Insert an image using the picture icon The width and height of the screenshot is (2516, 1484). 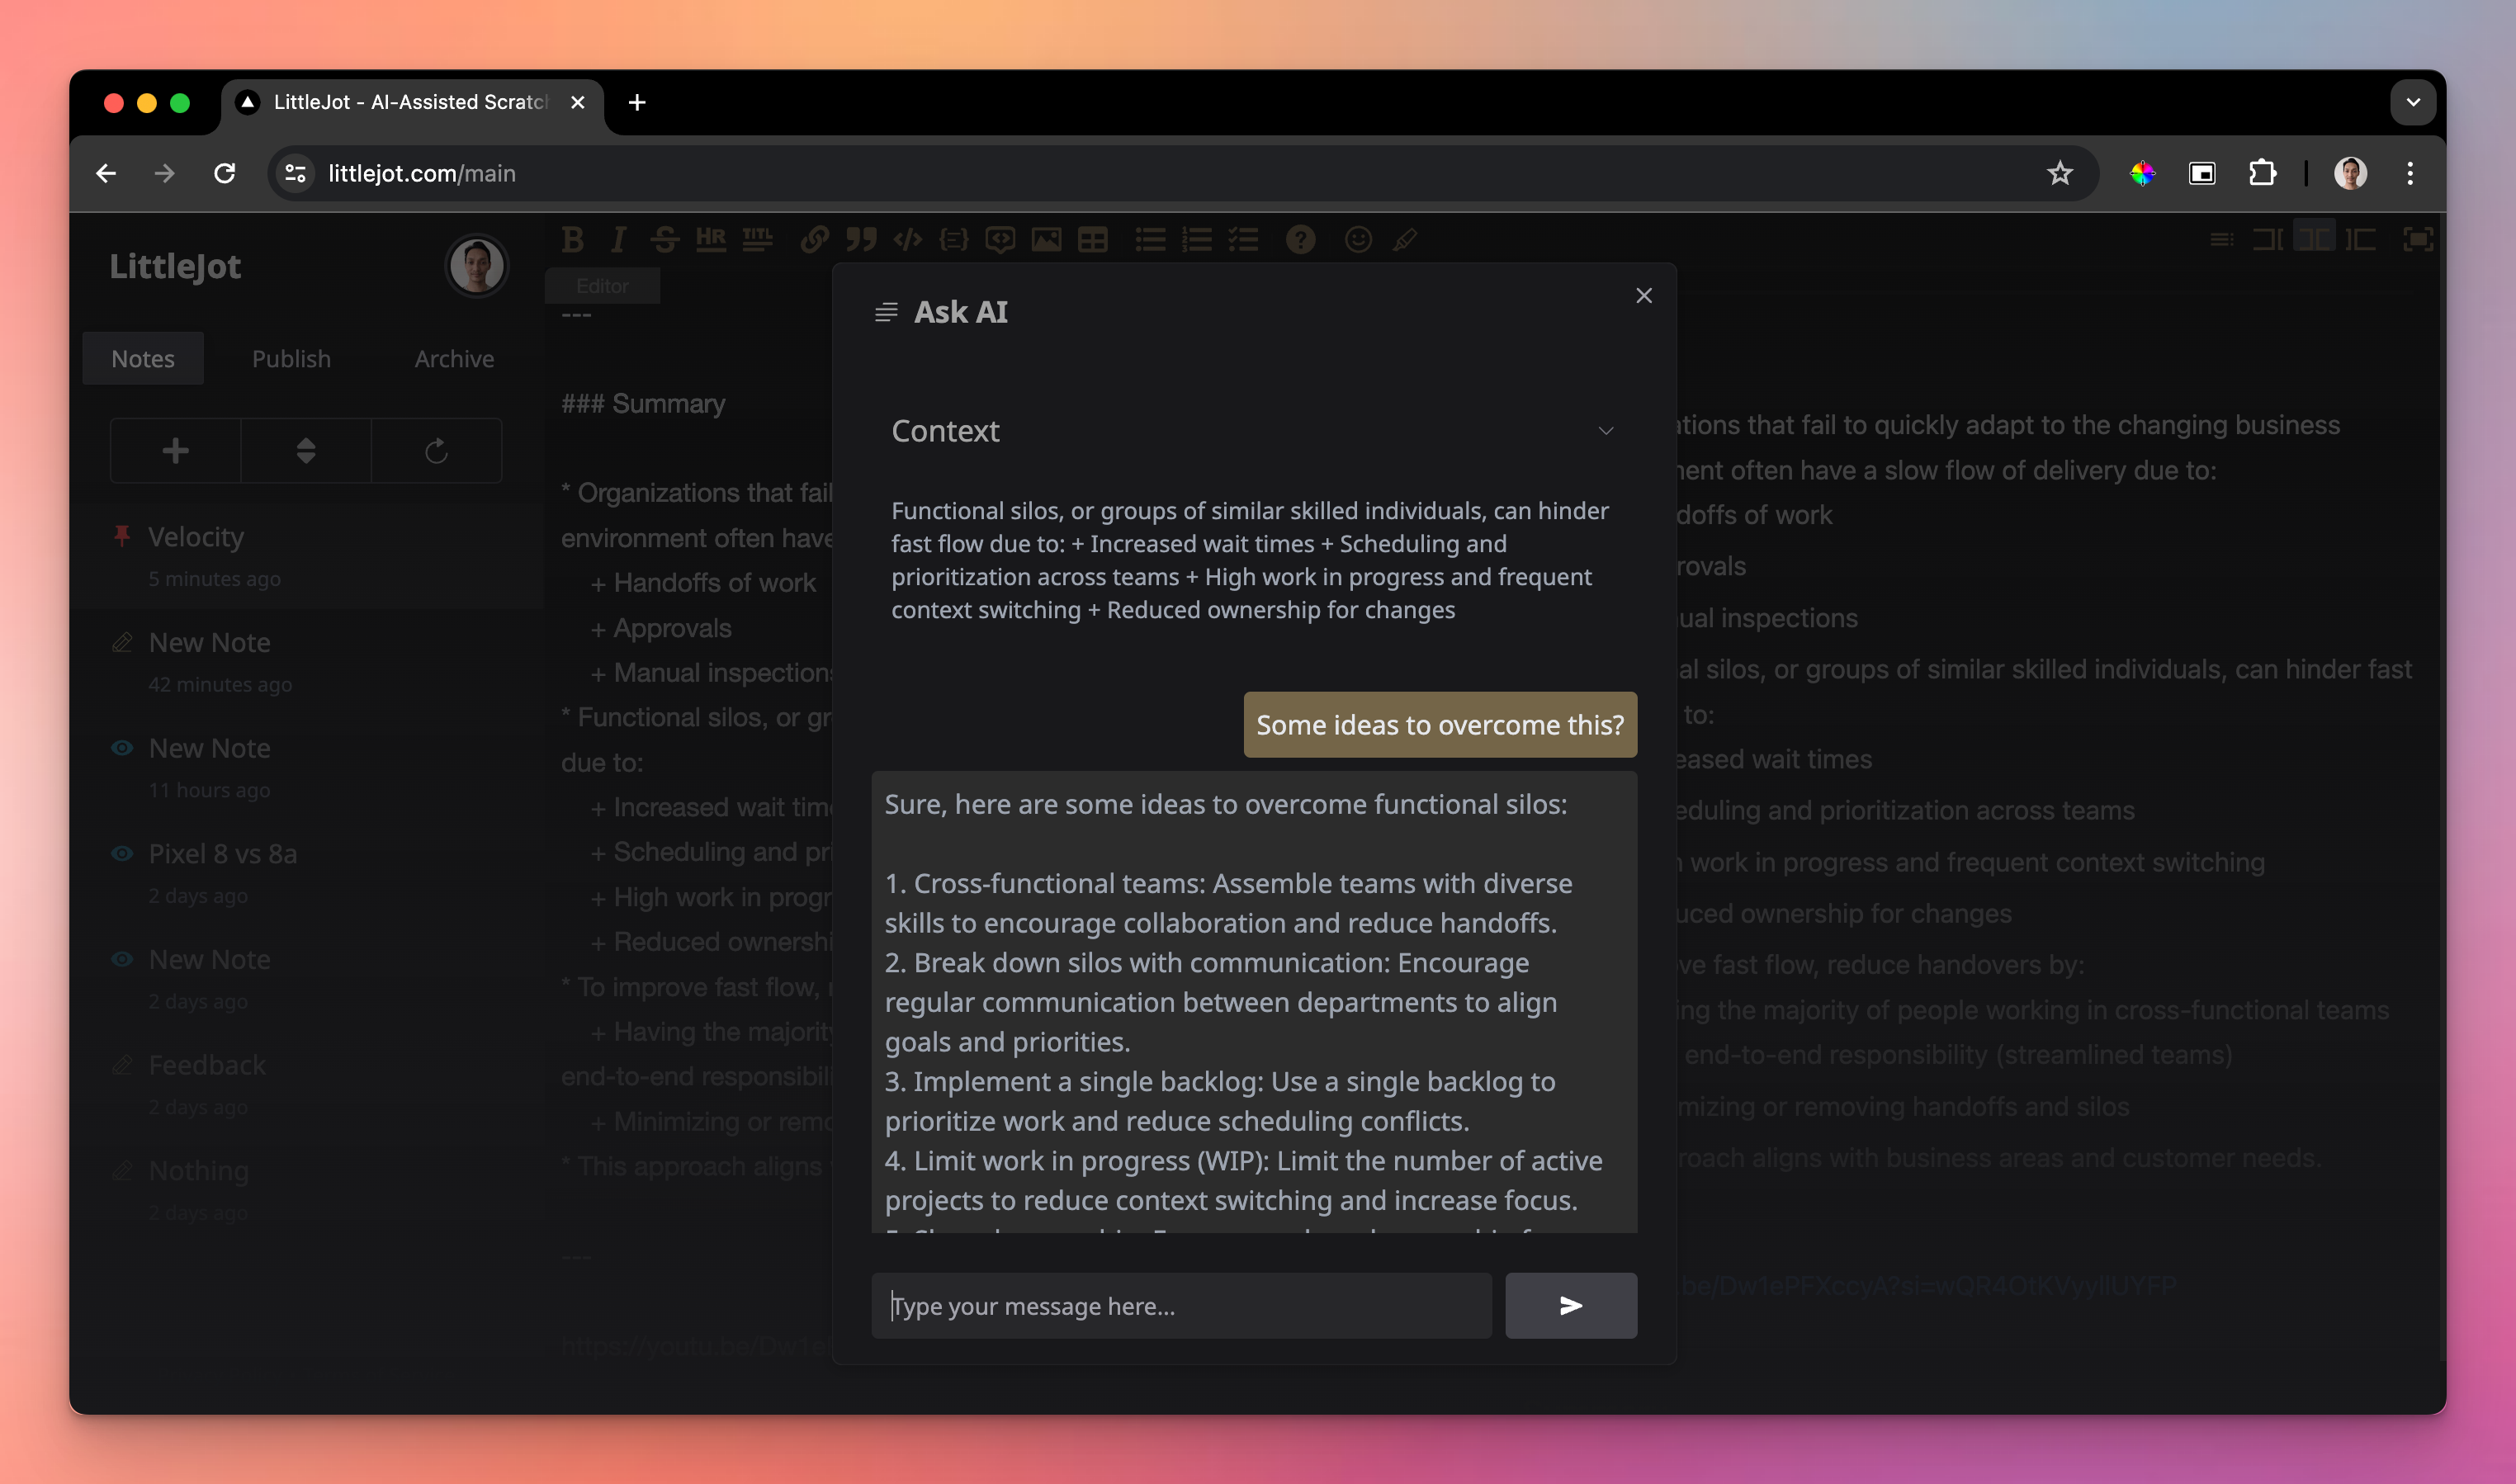pyautogui.click(x=1046, y=239)
